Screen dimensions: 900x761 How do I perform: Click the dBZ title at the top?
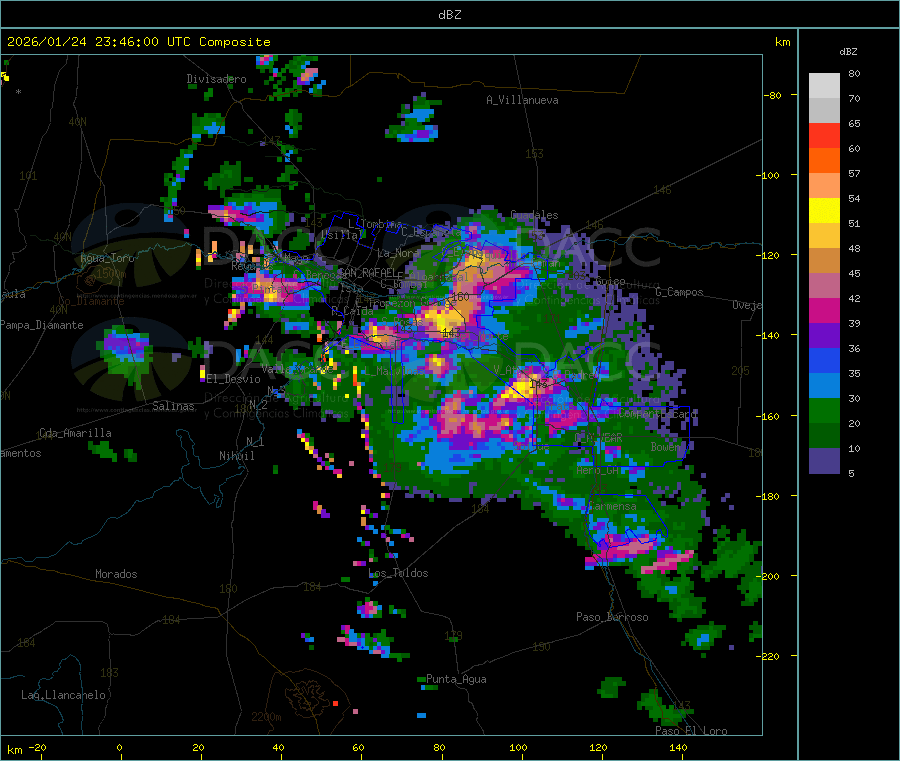pos(449,15)
